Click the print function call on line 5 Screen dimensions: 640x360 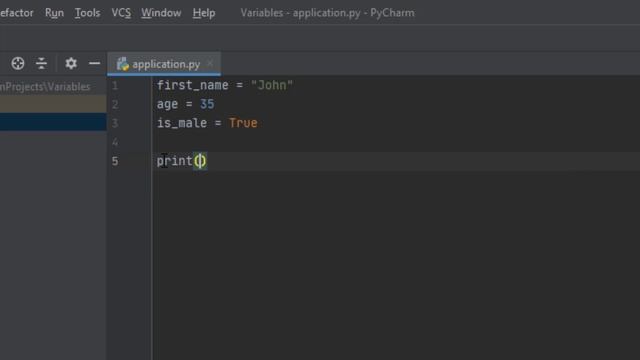click(x=175, y=161)
